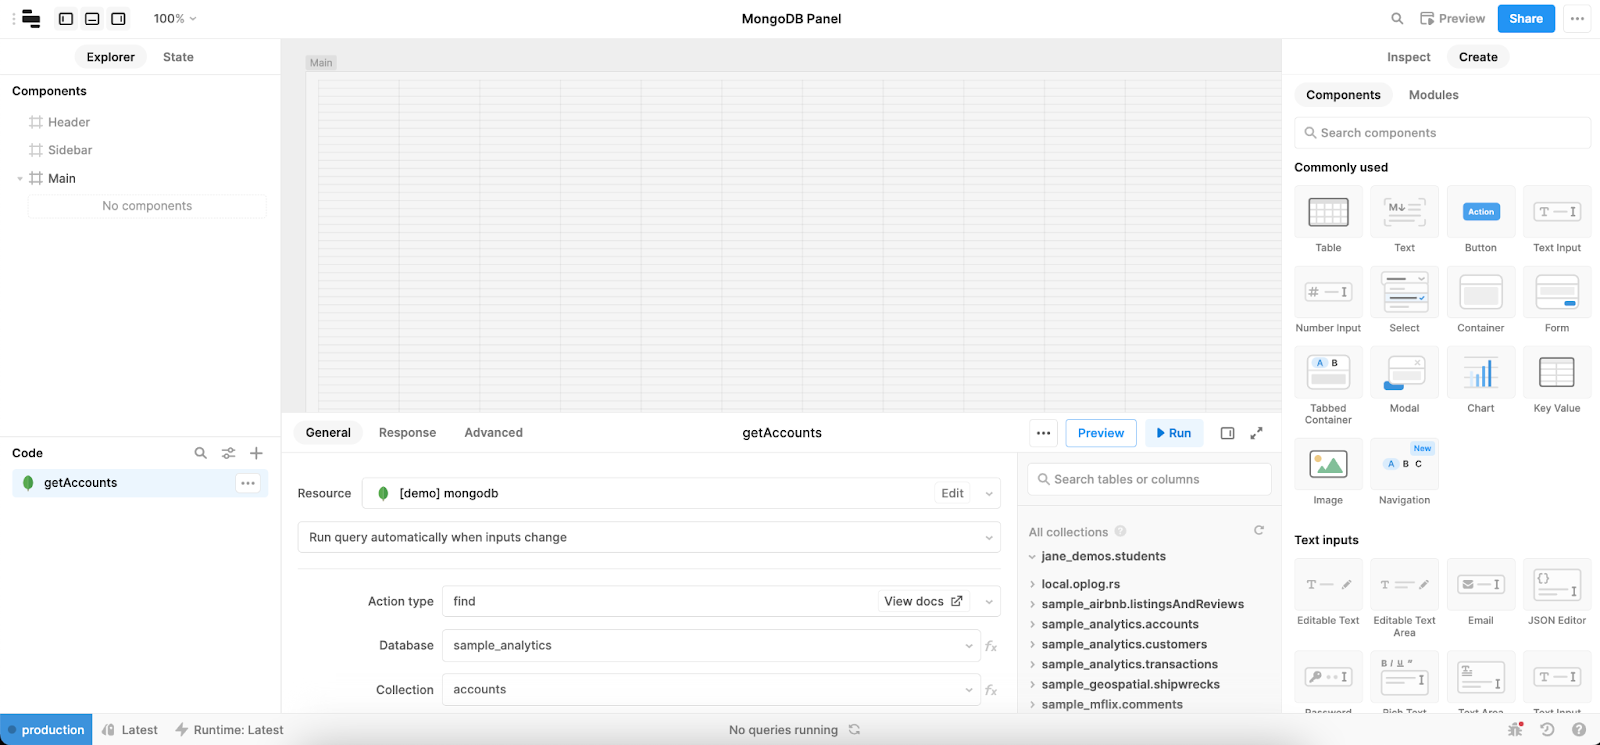Switch to the Explorer tab
The width and height of the screenshot is (1600, 745).
[111, 57]
